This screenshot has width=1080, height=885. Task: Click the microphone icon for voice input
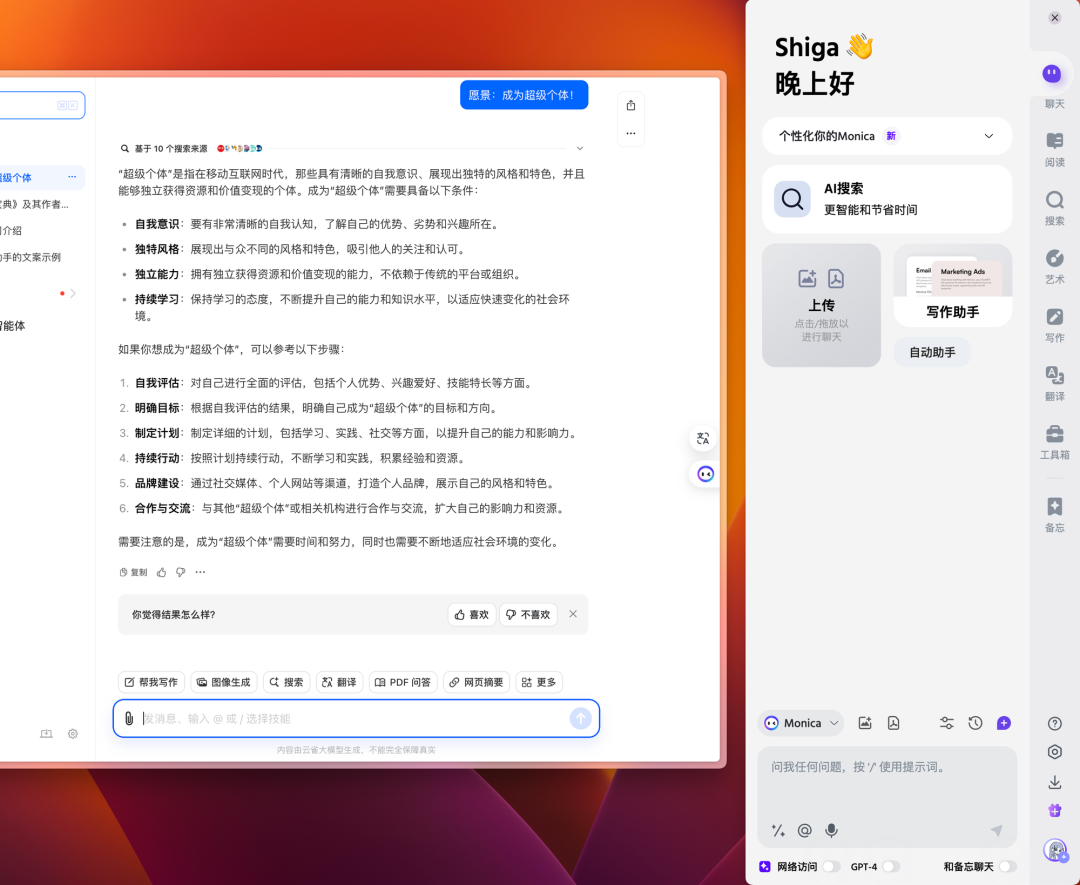pos(831,831)
